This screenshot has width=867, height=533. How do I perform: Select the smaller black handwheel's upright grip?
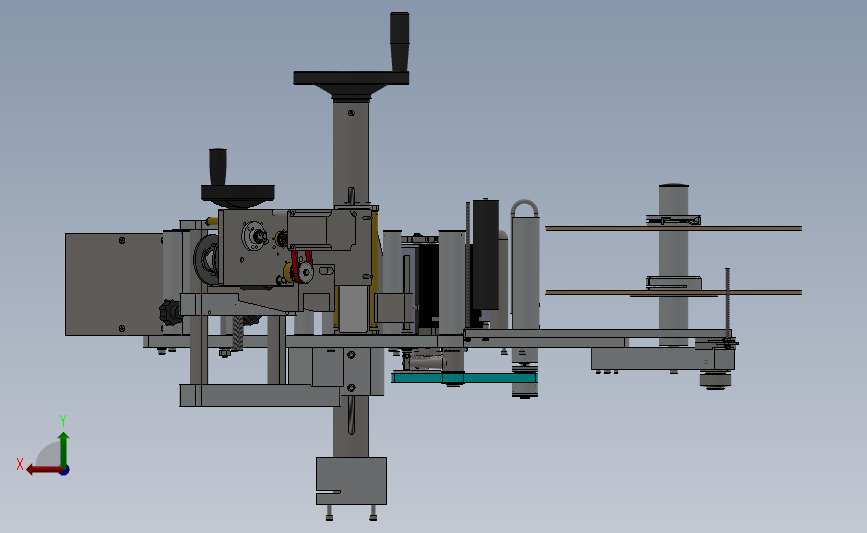(x=218, y=166)
